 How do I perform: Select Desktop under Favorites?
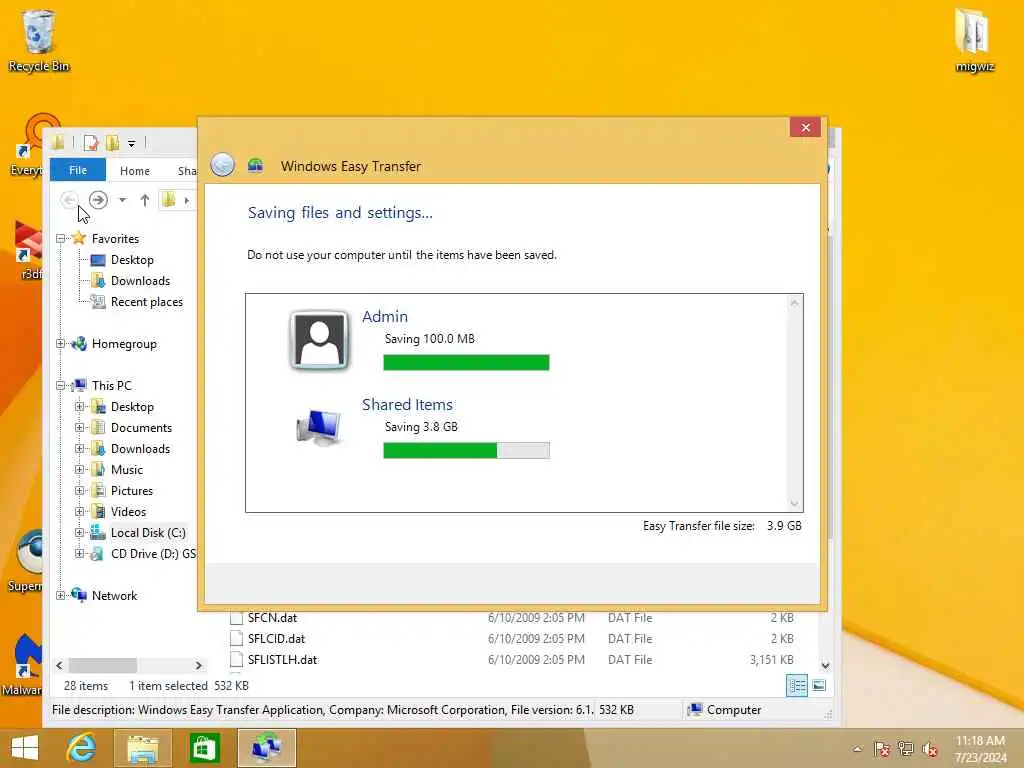pos(132,260)
